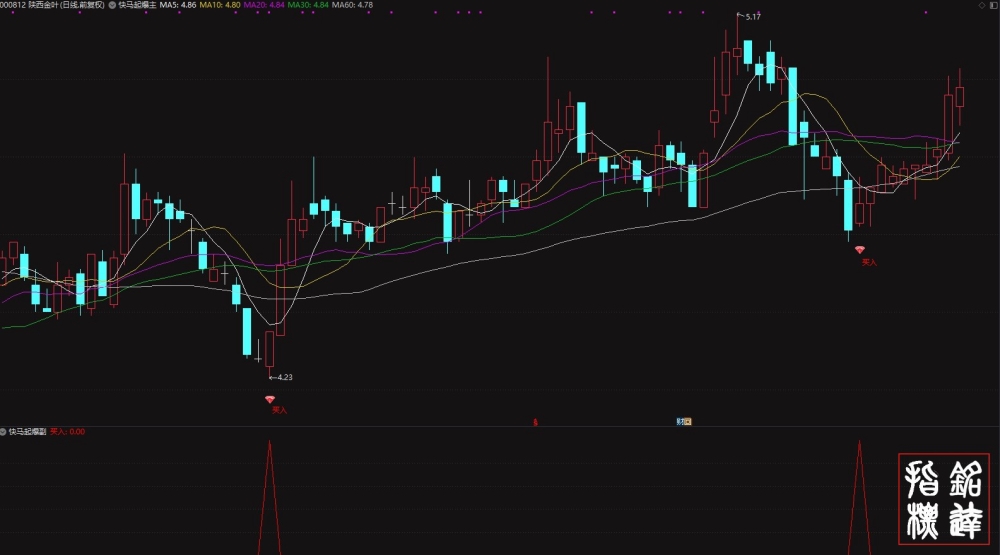The image size is (1000, 555).
Task: Click the 4.23 low price label
Action: tap(281, 377)
